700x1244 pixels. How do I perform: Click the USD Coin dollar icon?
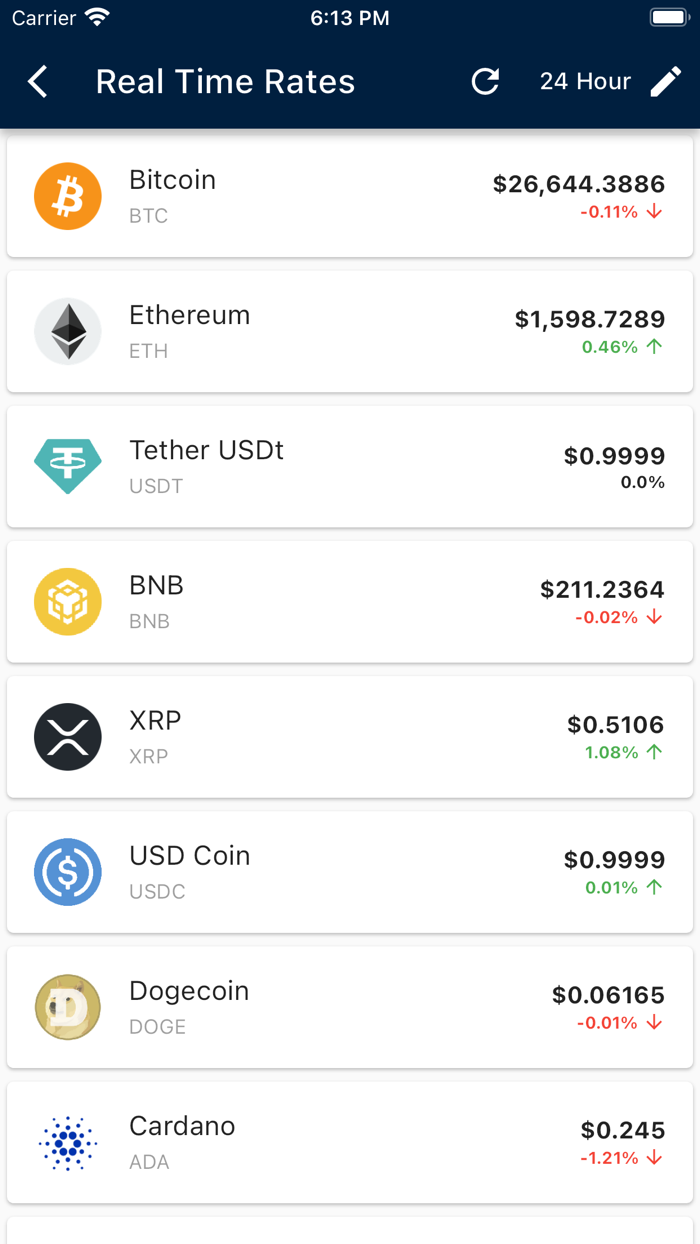67,872
